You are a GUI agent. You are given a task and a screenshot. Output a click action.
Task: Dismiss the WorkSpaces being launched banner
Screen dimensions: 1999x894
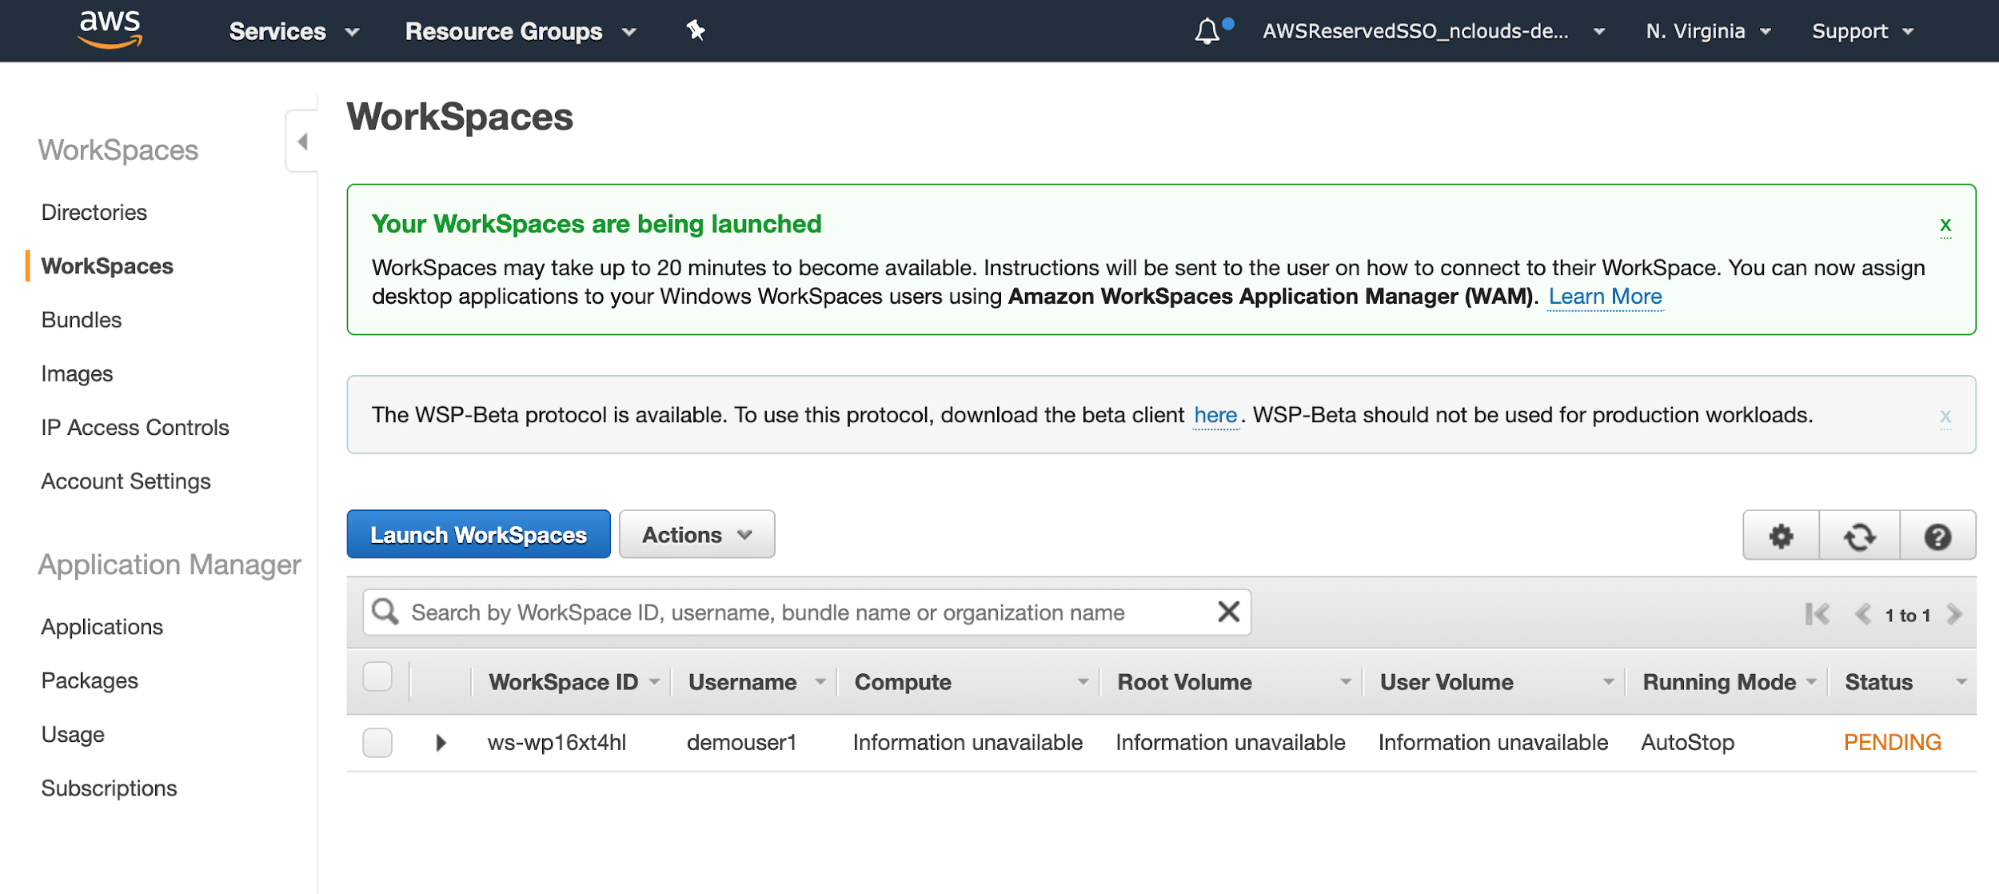tap(1945, 224)
